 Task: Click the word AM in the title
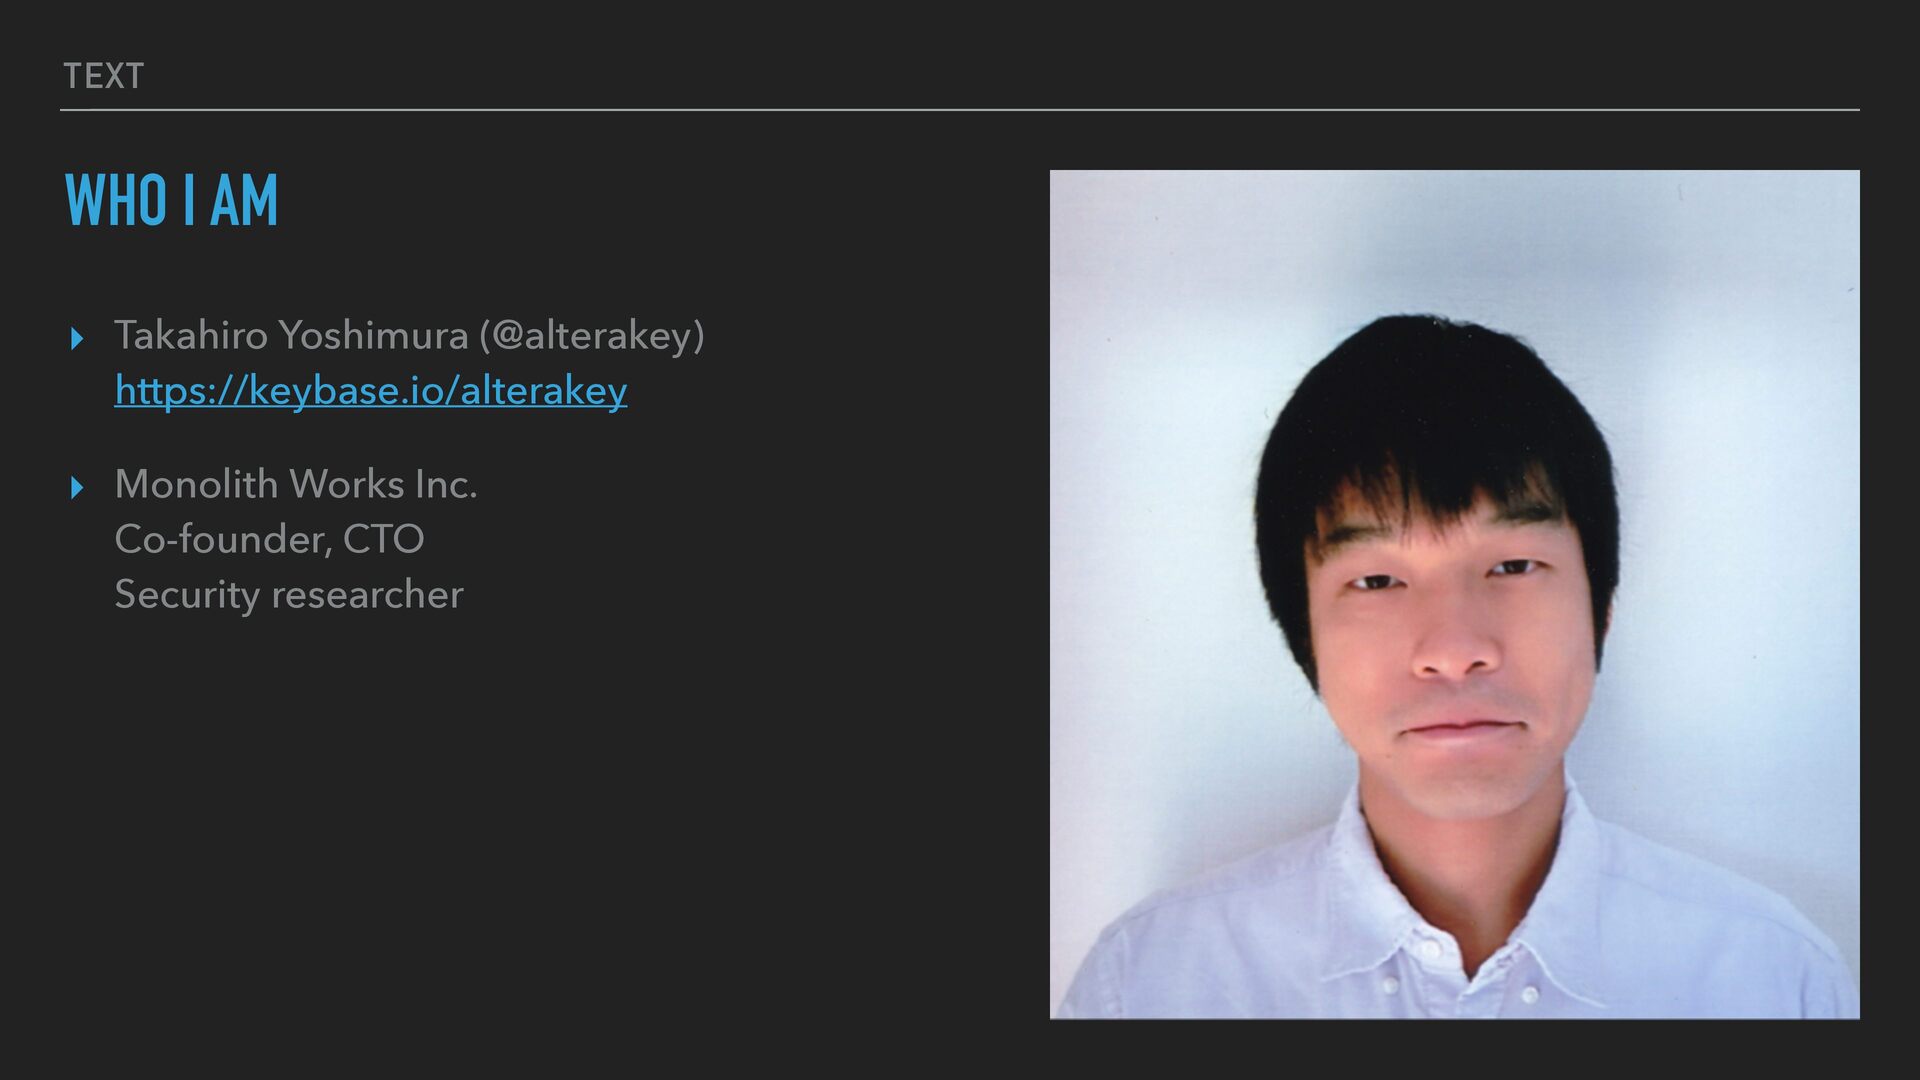pyautogui.click(x=244, y=200)
